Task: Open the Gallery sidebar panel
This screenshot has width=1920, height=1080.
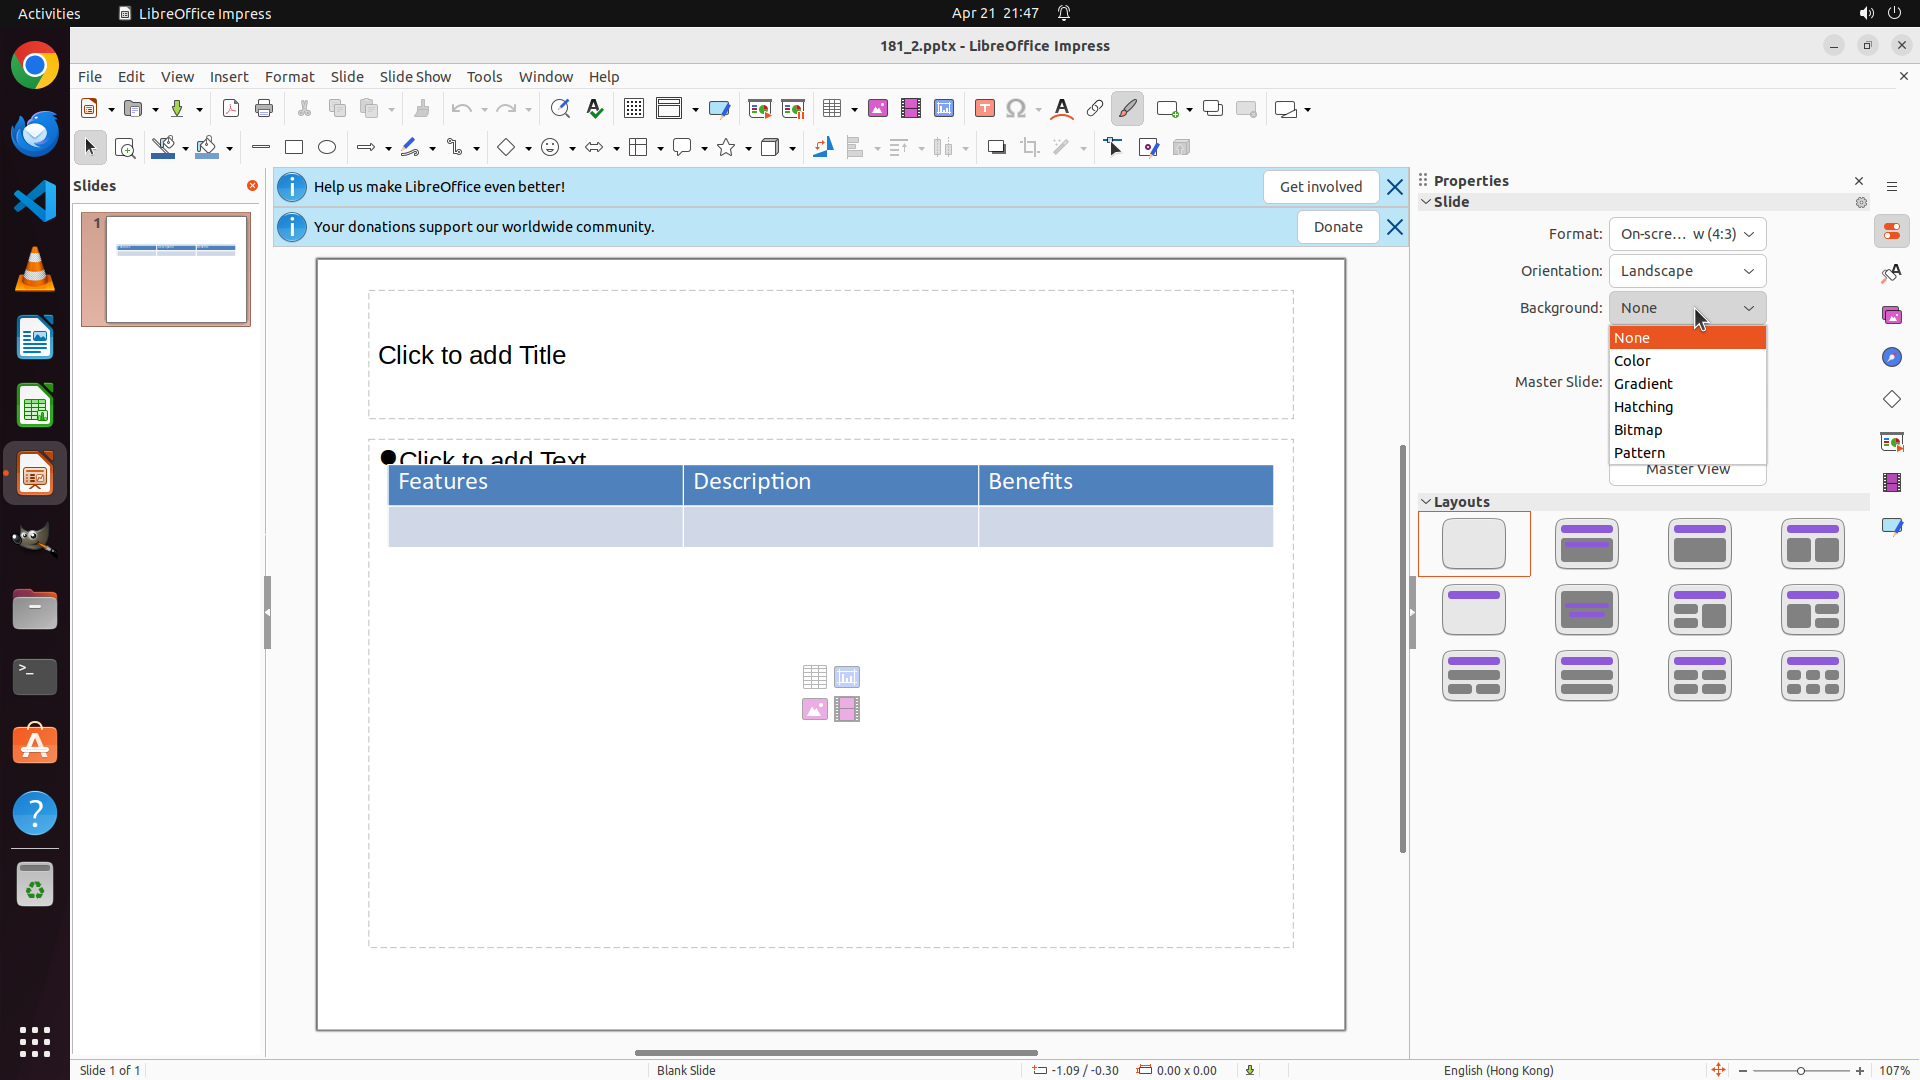Action: pos(1892,316)
